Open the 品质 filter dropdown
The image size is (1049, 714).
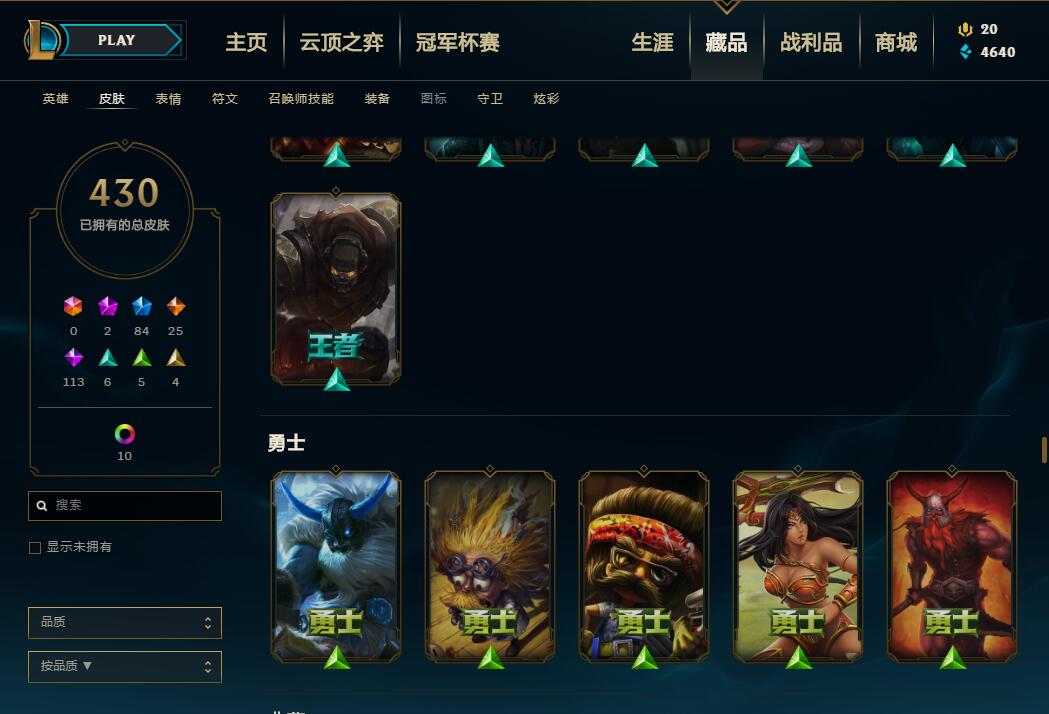pyautogui.click(x=124, y=622)
